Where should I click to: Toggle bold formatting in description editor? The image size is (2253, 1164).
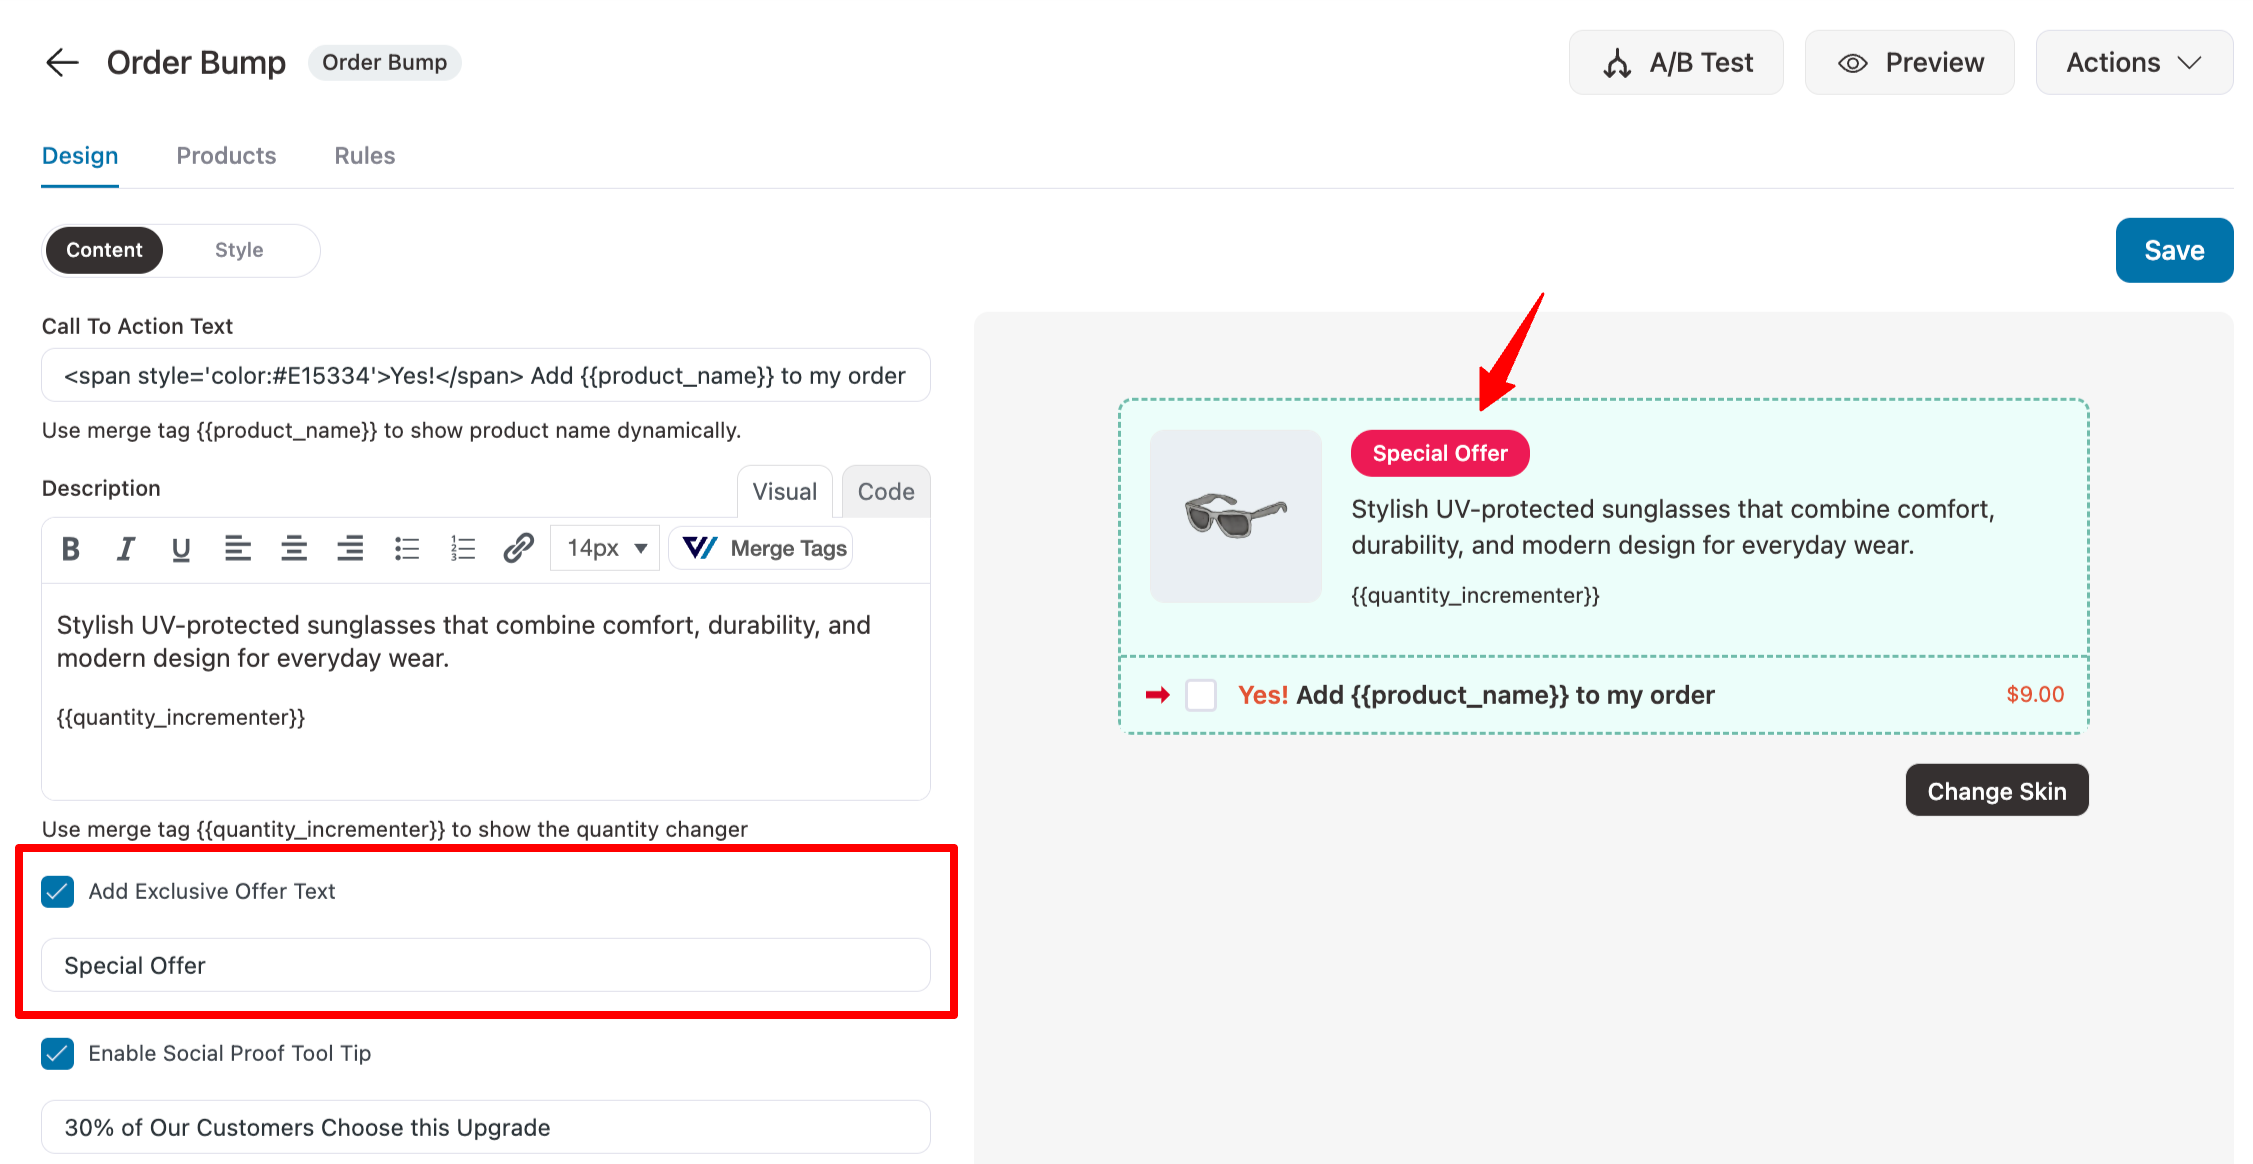(70, 548)
